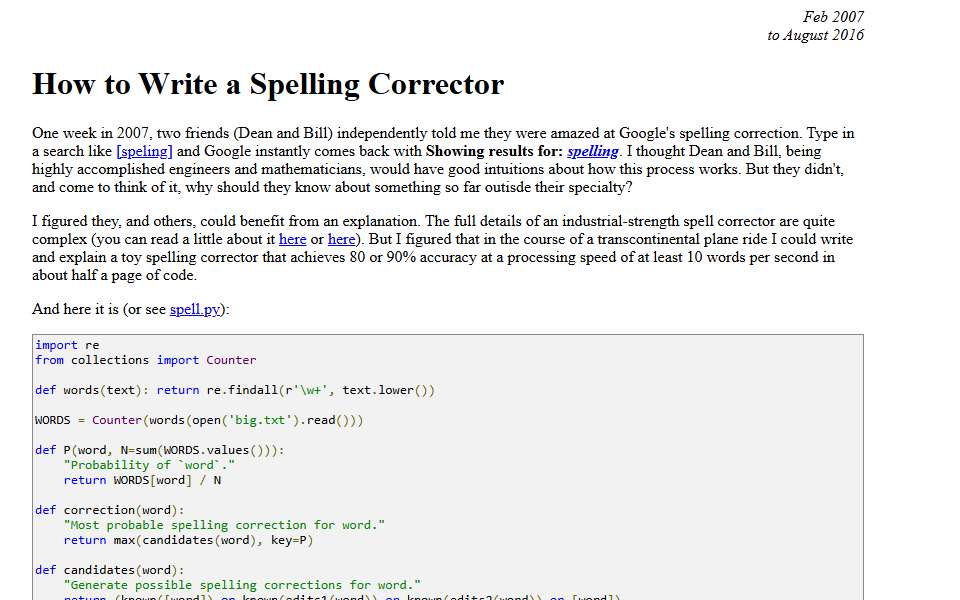960x600 pixels.
Task: Click the "How to Write a Spelling Corrector" heading
Action: (x=268, y=84)
